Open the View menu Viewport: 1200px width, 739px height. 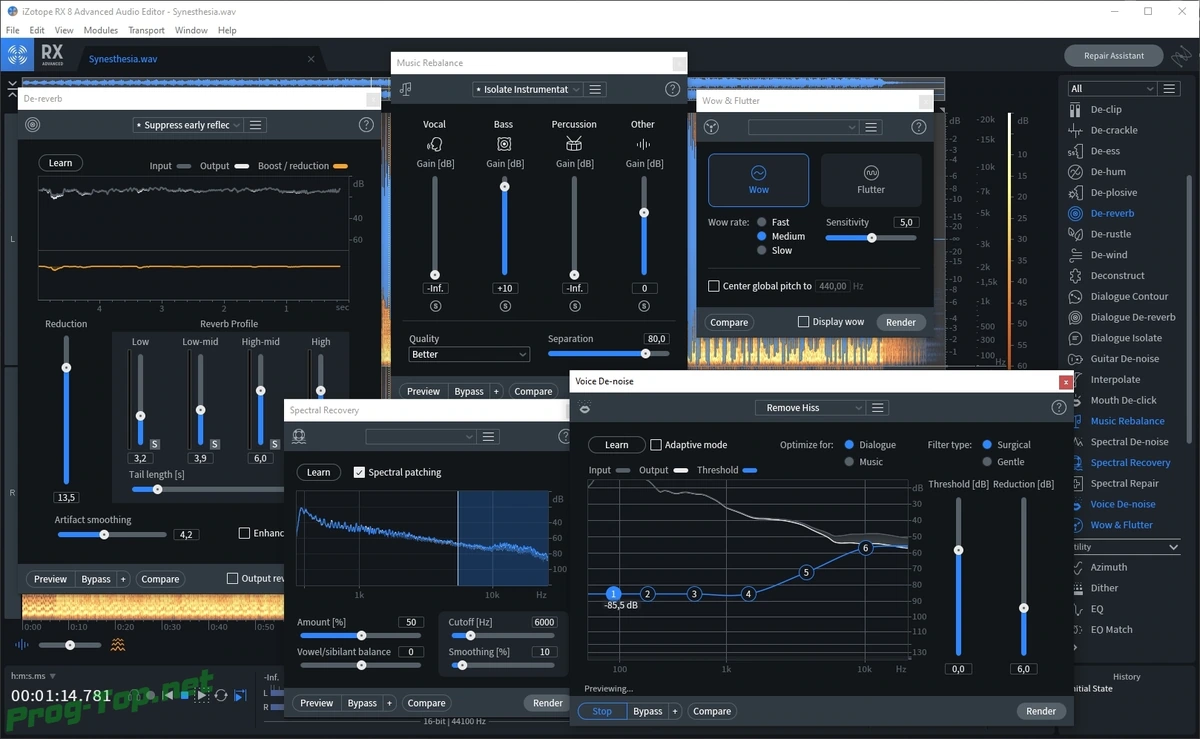coord(64,30)
